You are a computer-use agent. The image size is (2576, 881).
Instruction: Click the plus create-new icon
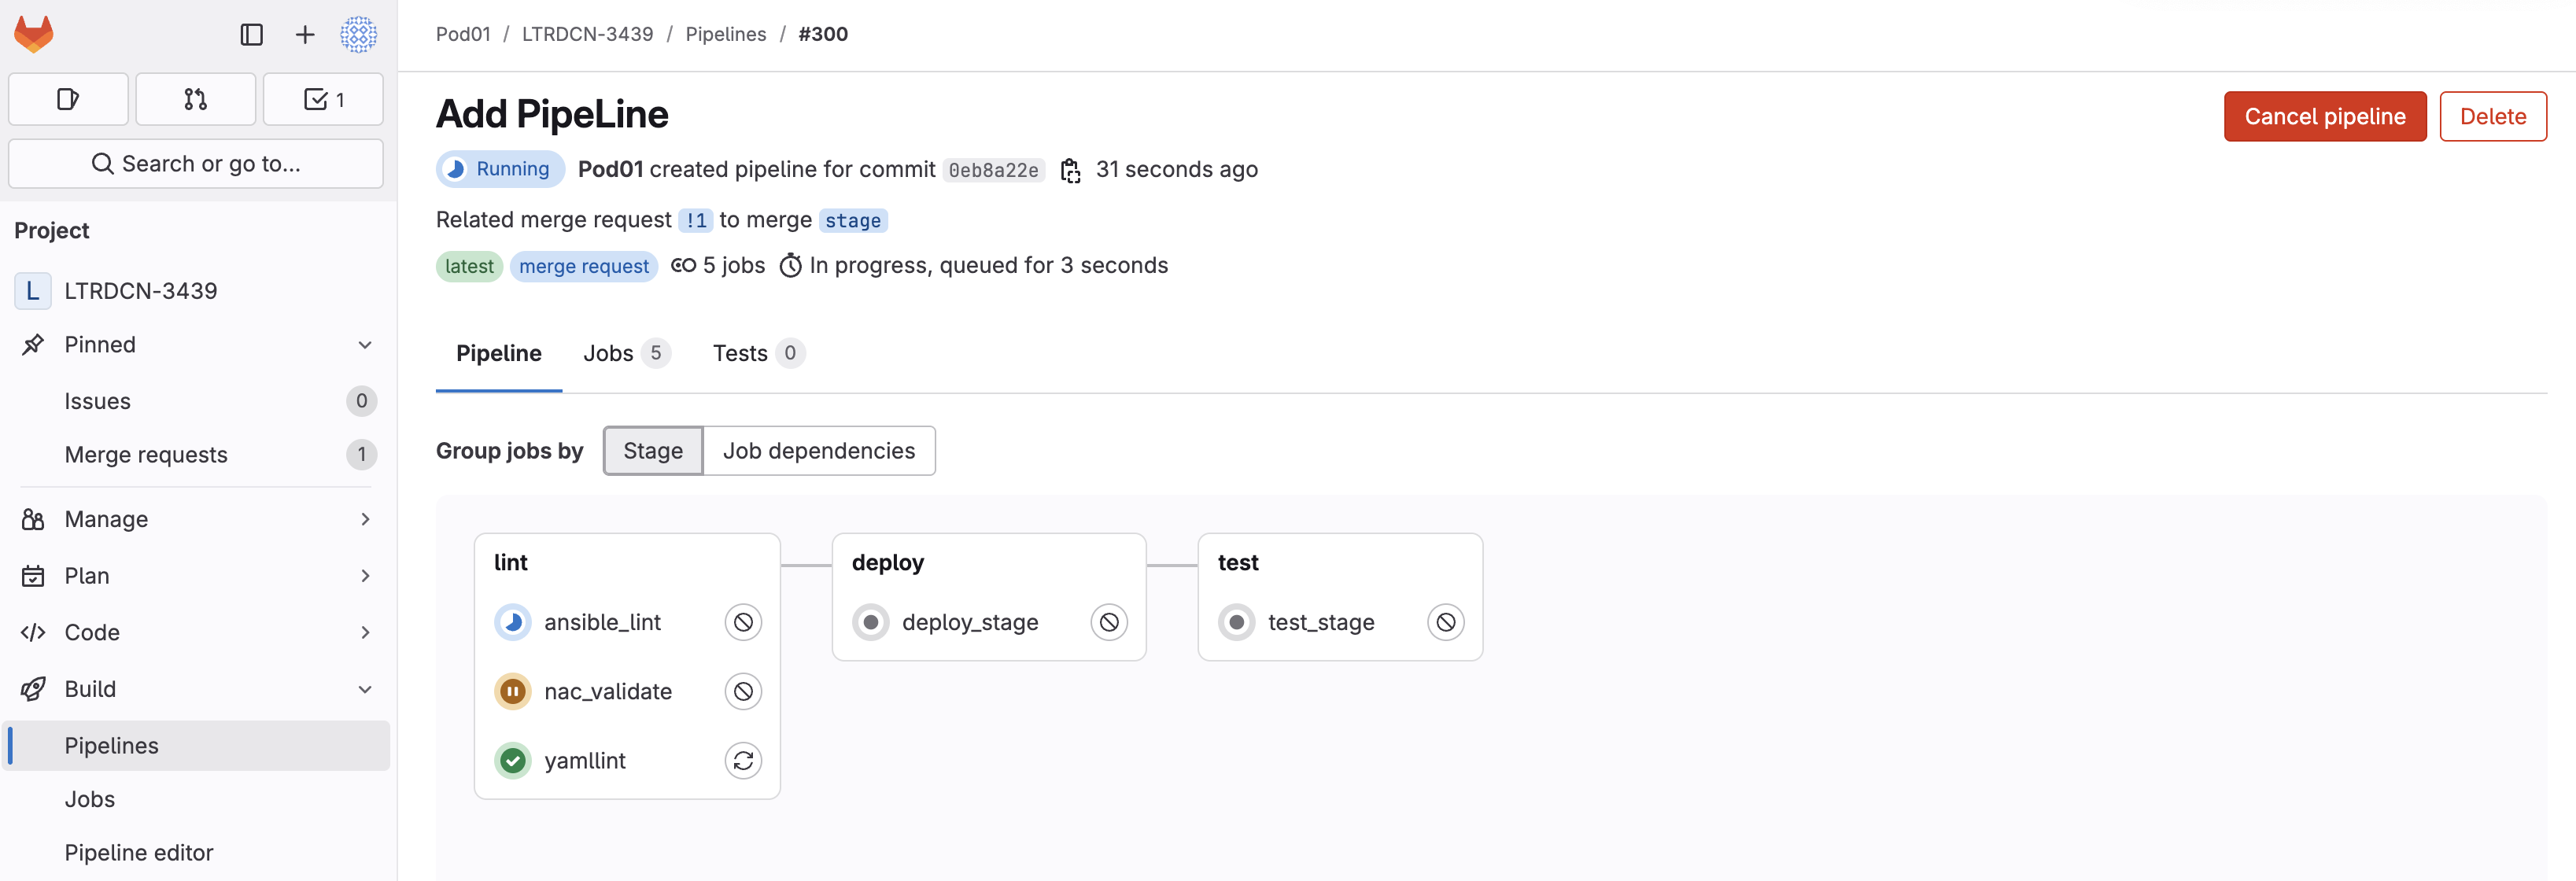pyautogui.click(x=305, y=35)
